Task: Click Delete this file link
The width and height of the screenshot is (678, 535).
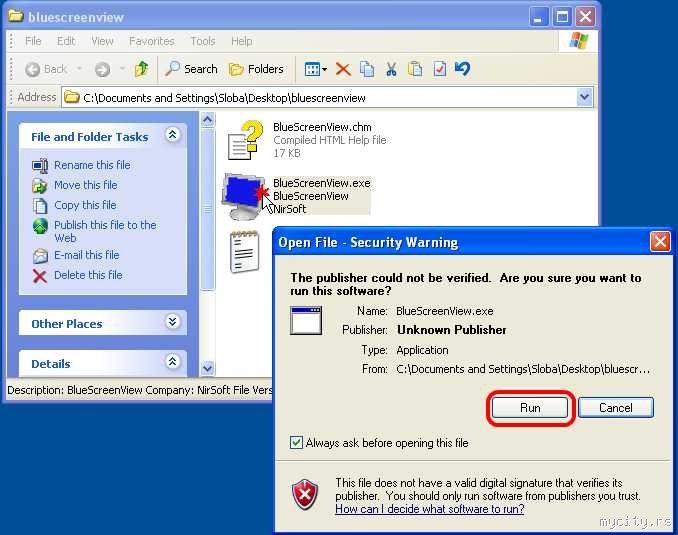Action: coord(88,275)
